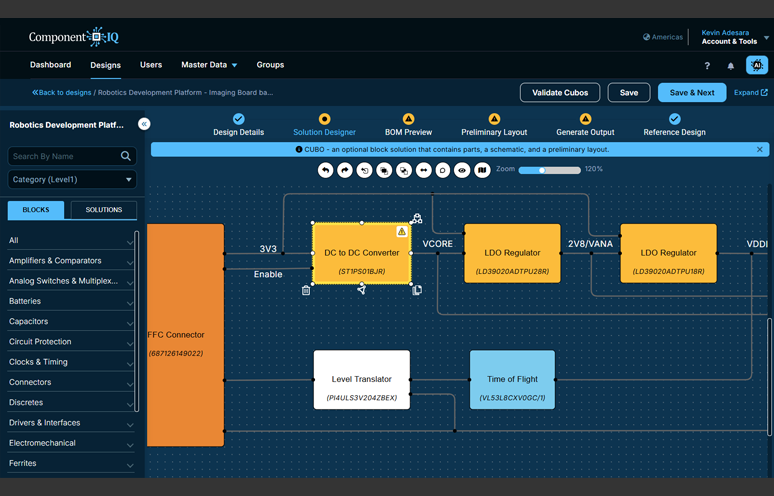Image resolution: width=774 pixels, height=496 pixels.
Task: Go to Reference Design step
Action: [674, 125]
